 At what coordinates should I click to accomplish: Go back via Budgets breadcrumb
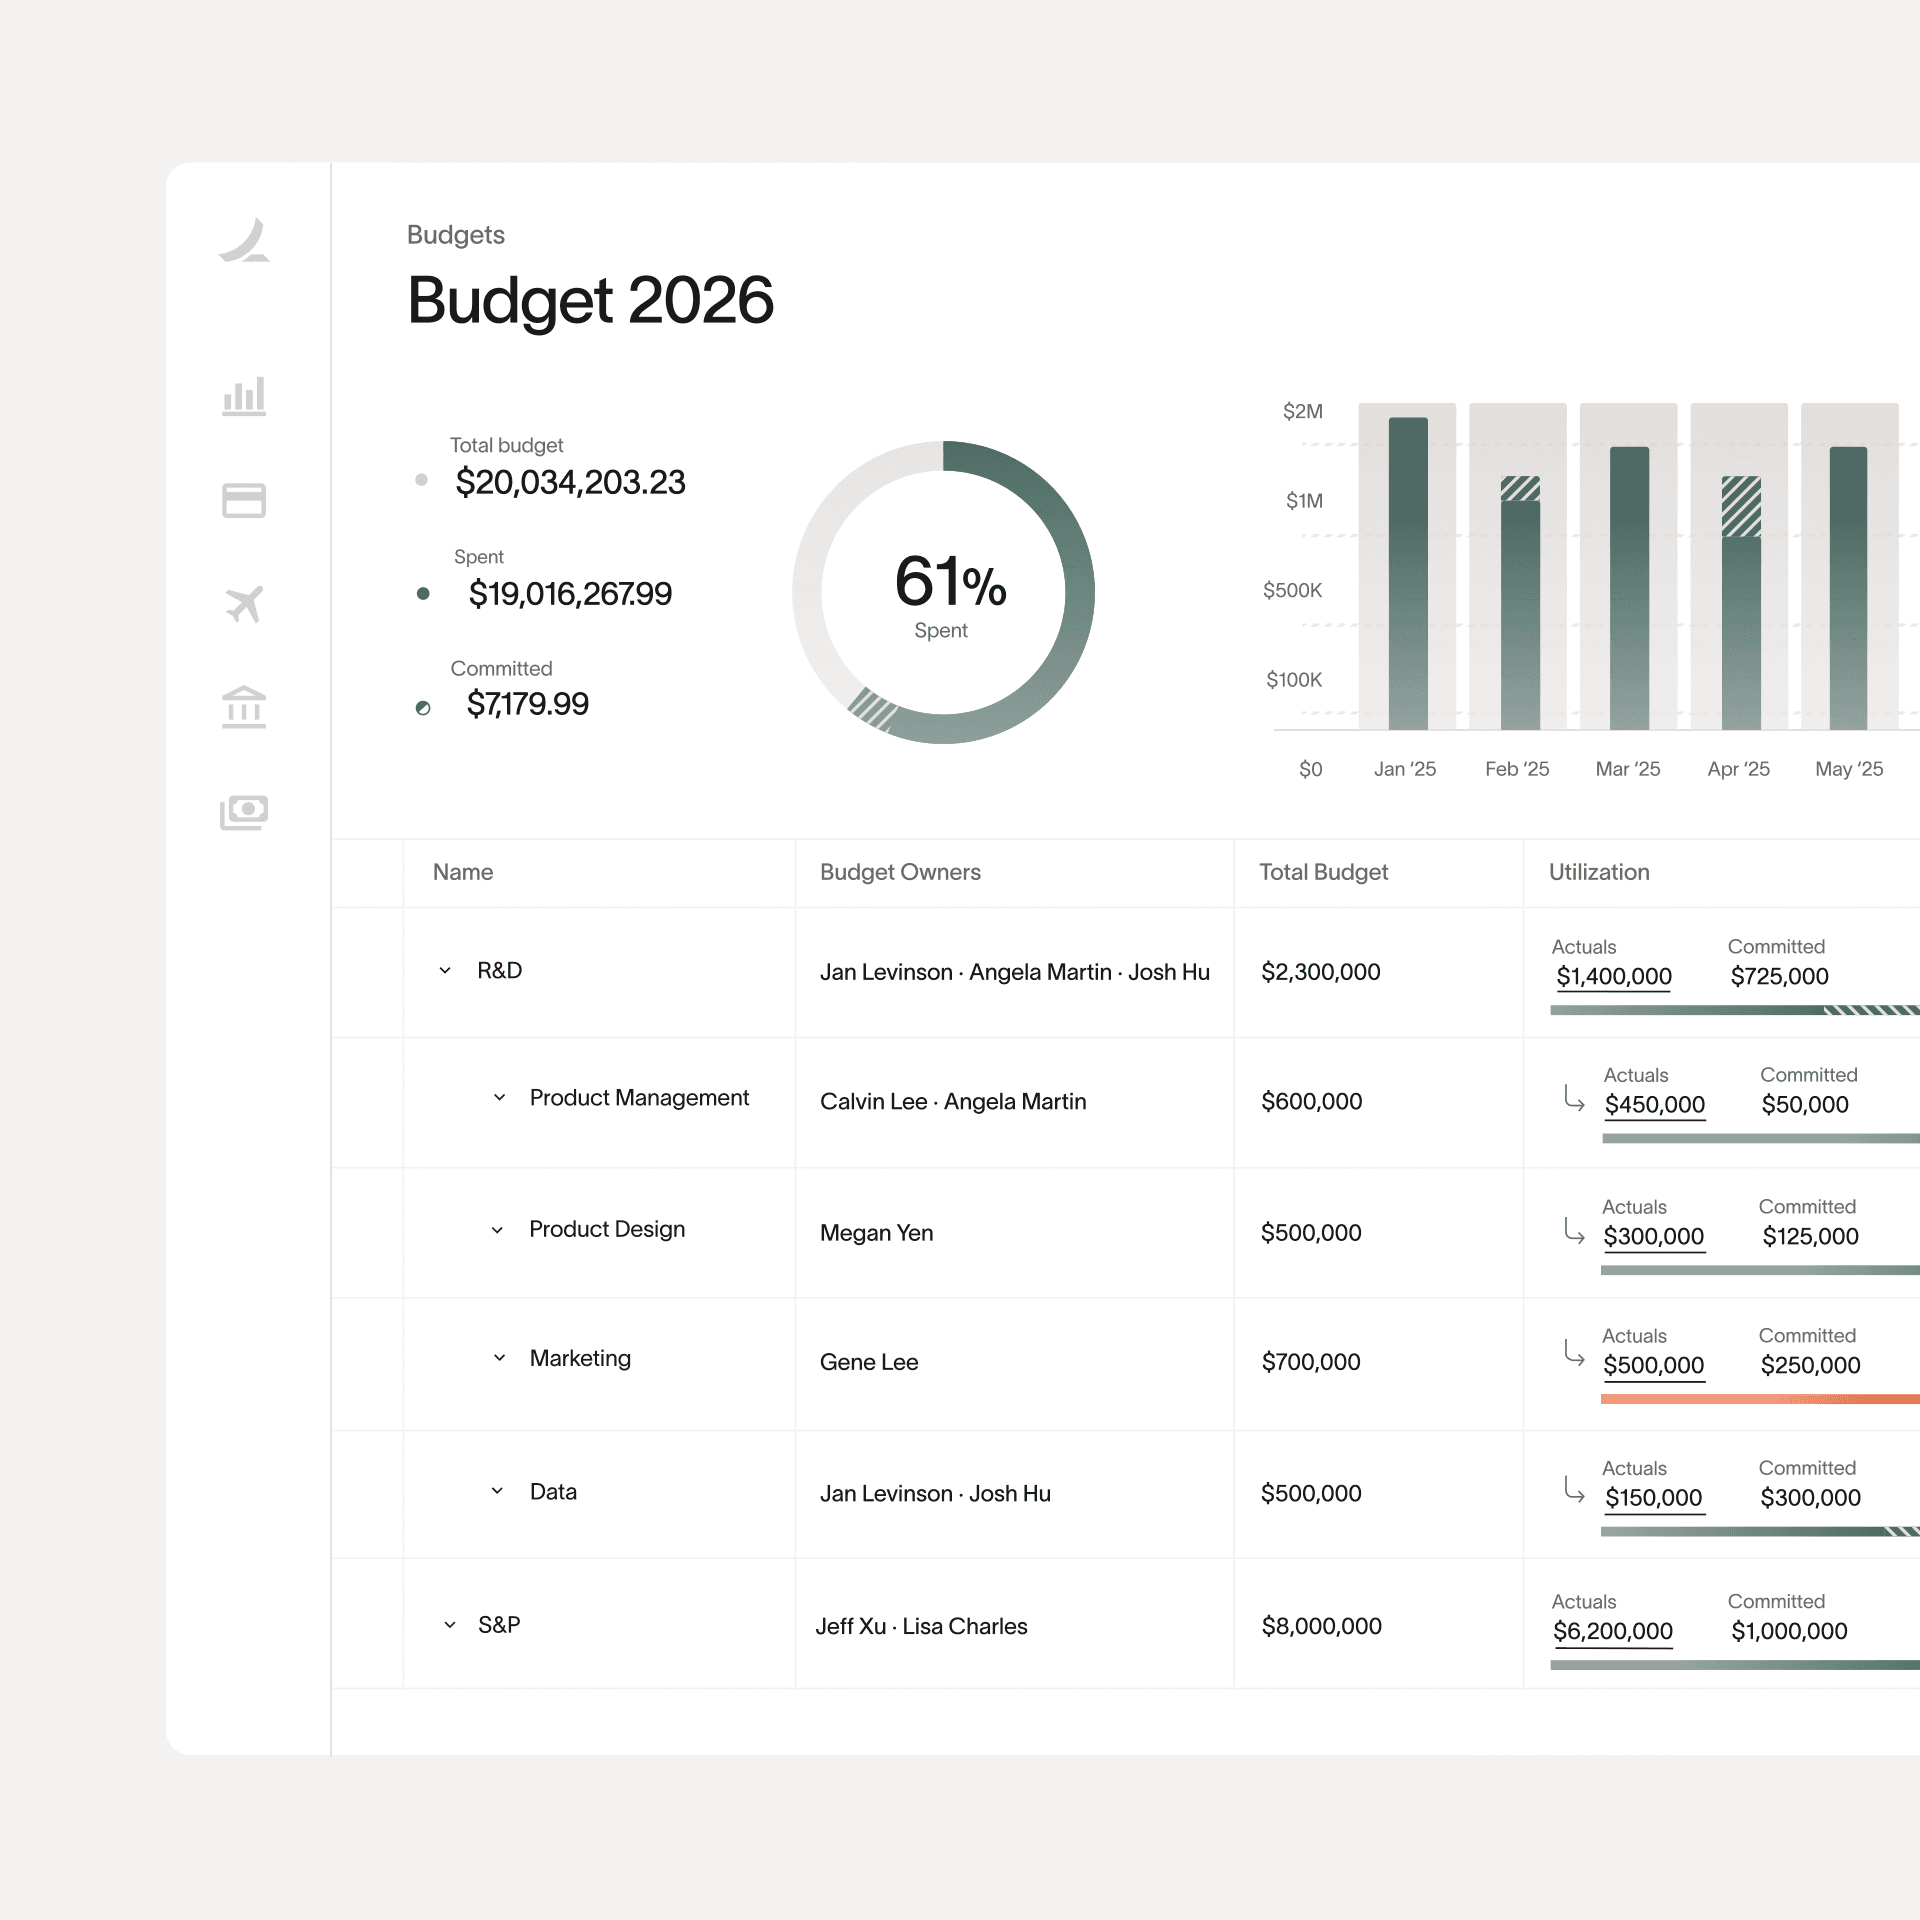click(x=456, y=235)
